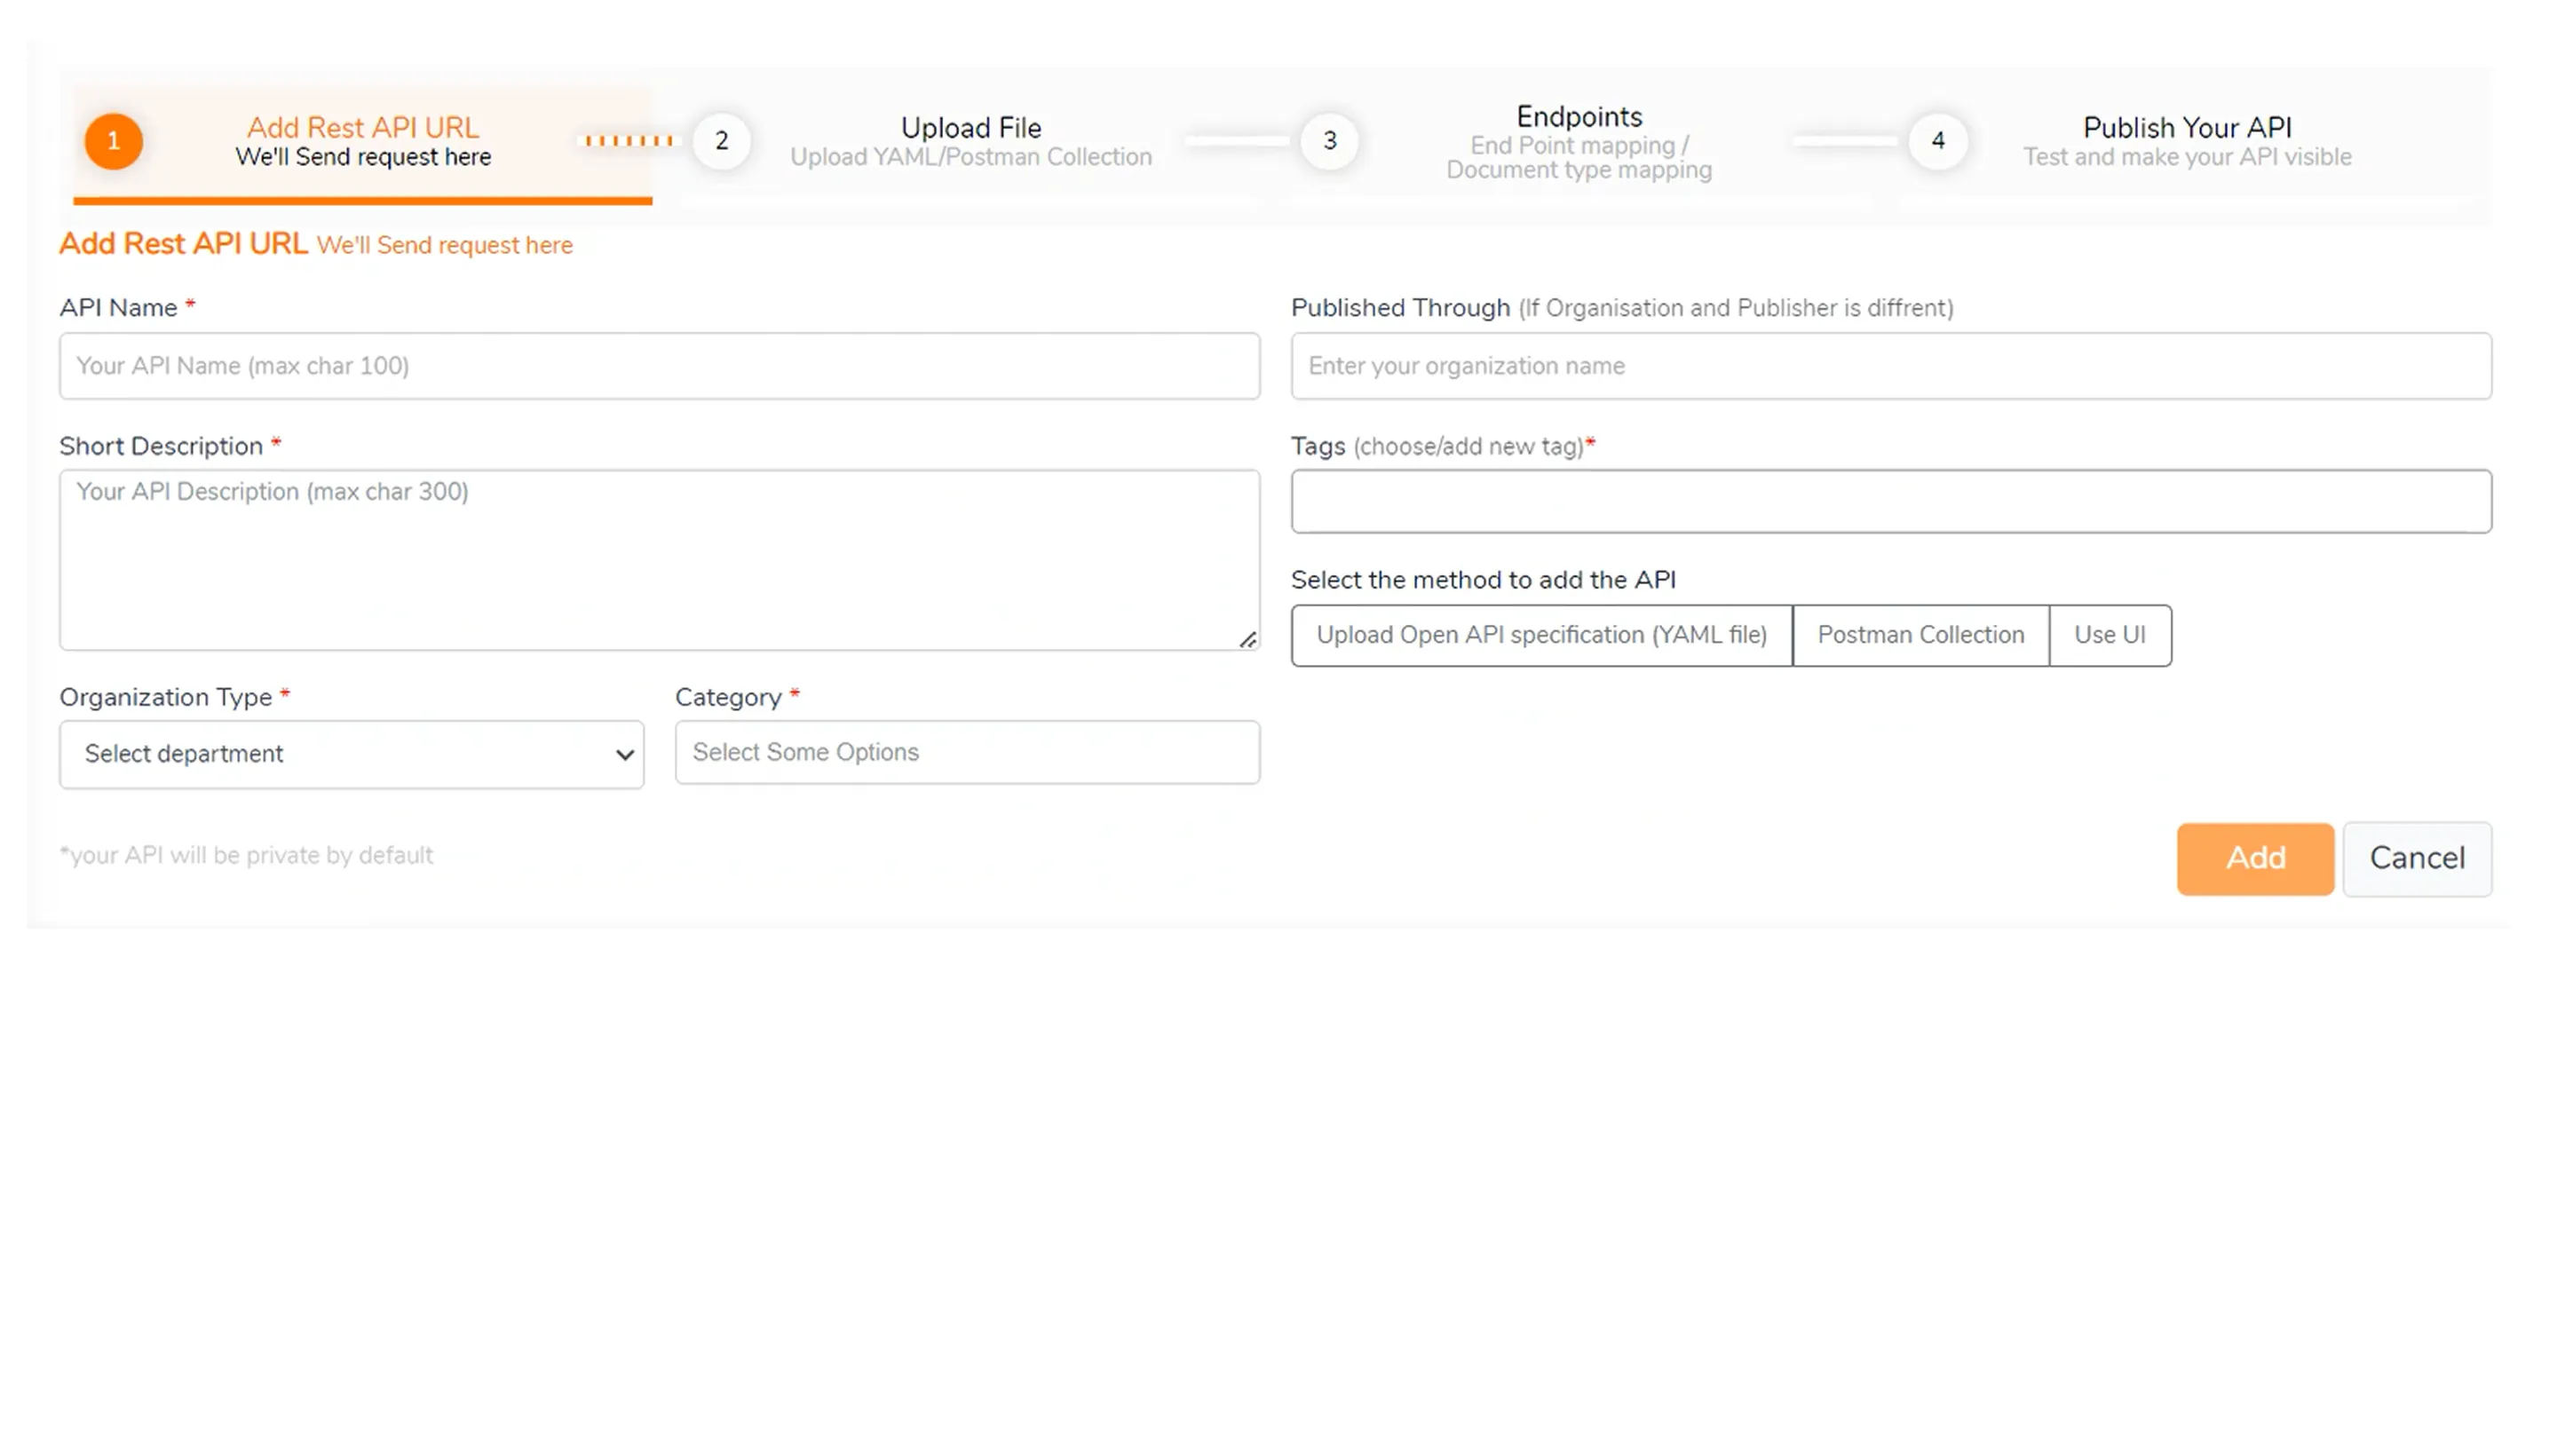Click the Tags choose/add tag field
This screenshot has height=1456, width=2557.
coord(1890,501)
